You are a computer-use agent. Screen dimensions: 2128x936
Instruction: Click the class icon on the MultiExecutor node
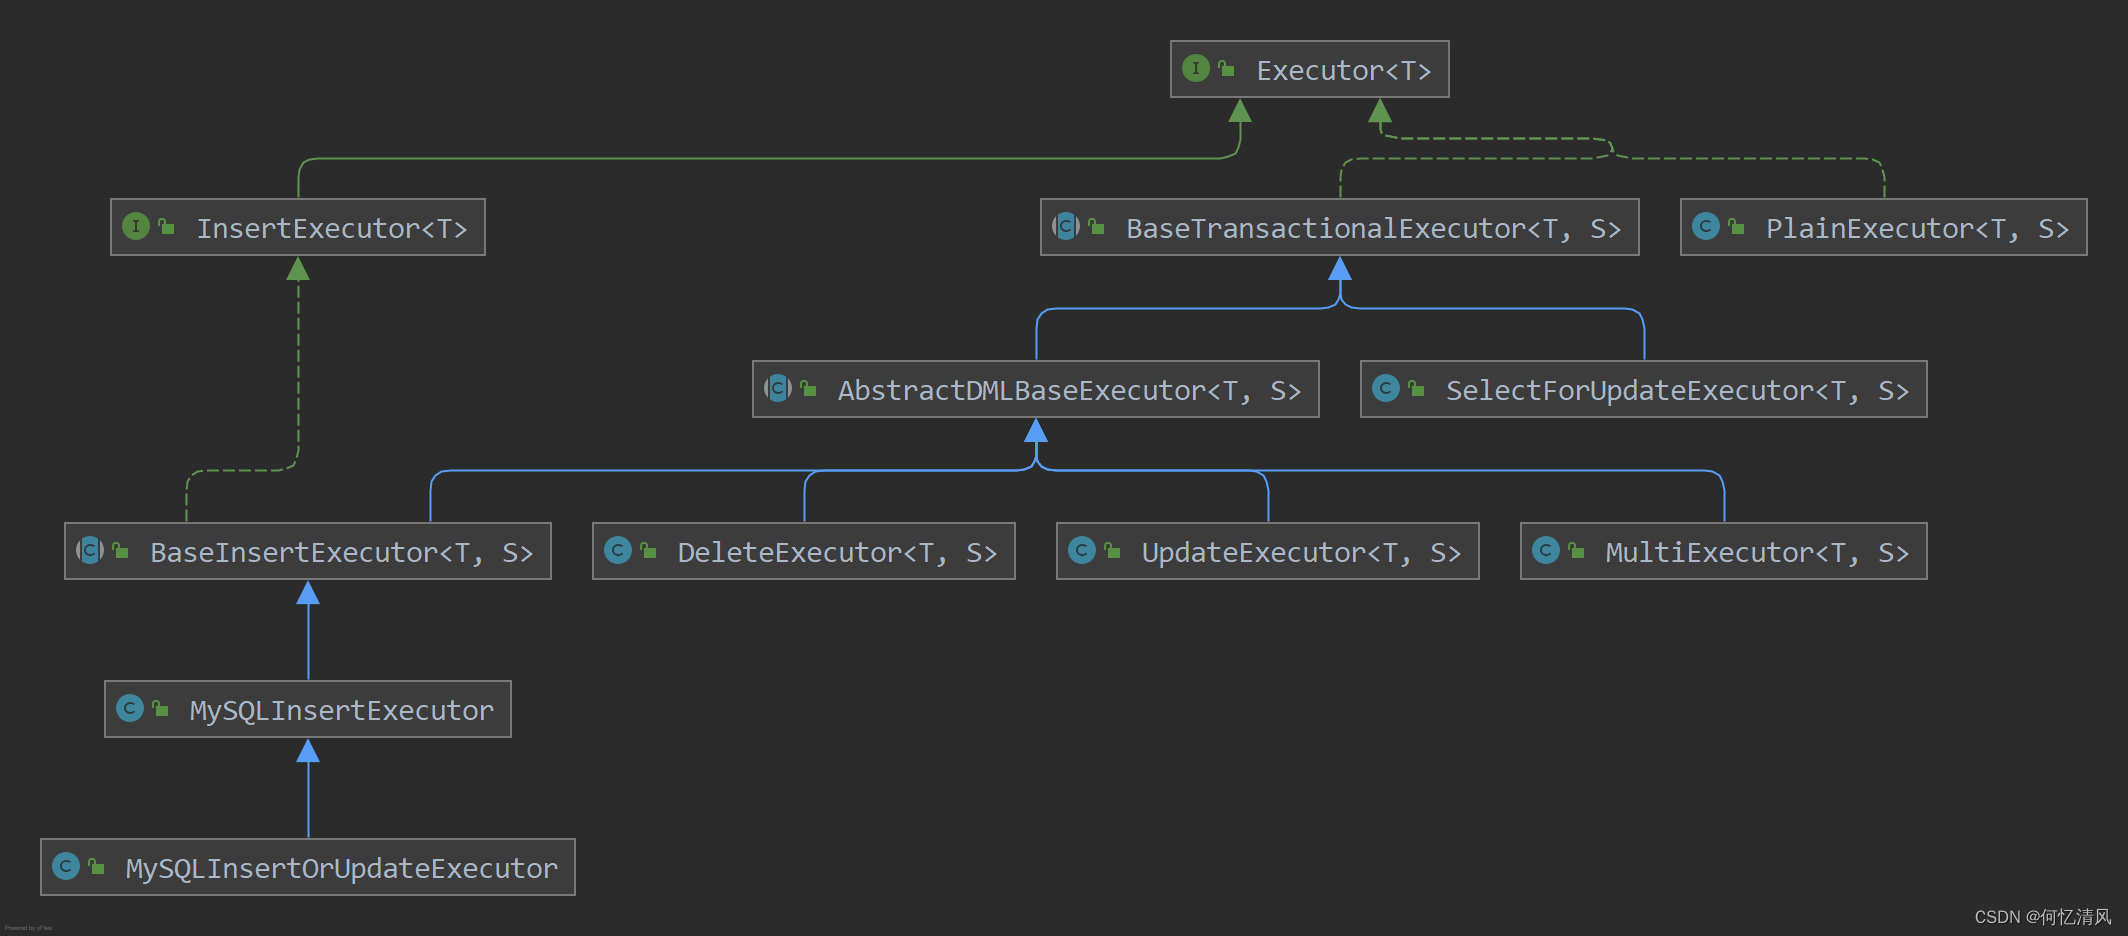coord(1546,550)
